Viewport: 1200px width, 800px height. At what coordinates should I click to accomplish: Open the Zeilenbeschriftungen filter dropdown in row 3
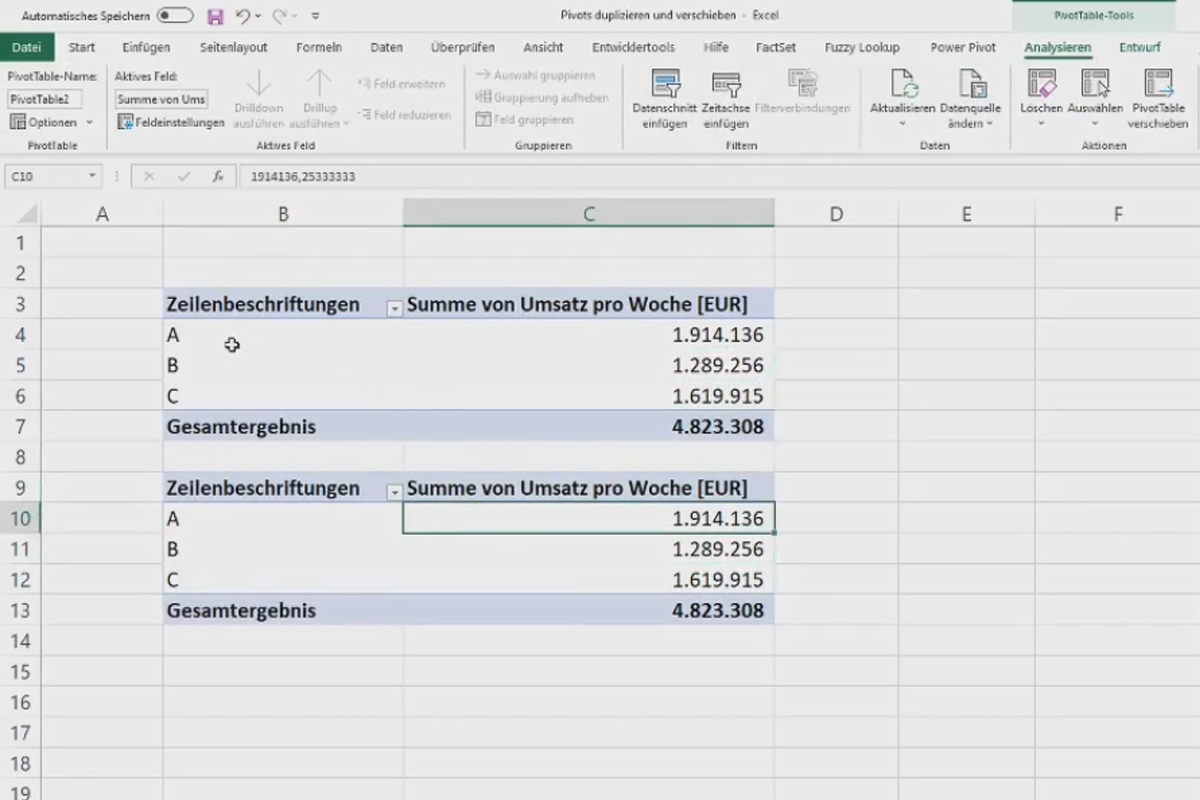coord(394,309)
